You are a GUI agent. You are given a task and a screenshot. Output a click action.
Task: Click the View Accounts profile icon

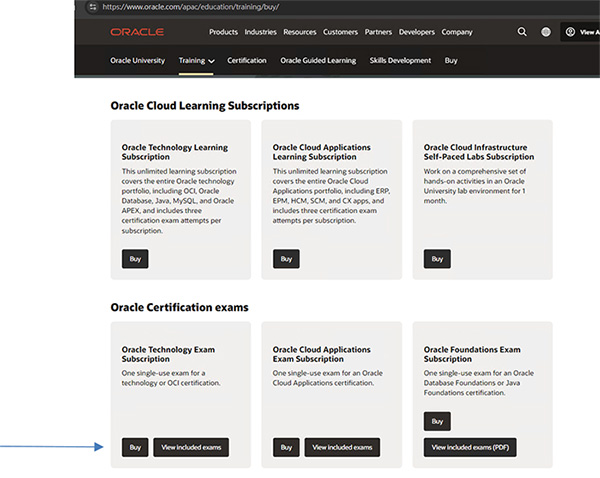pyautogui.click(x=571, y=32)
